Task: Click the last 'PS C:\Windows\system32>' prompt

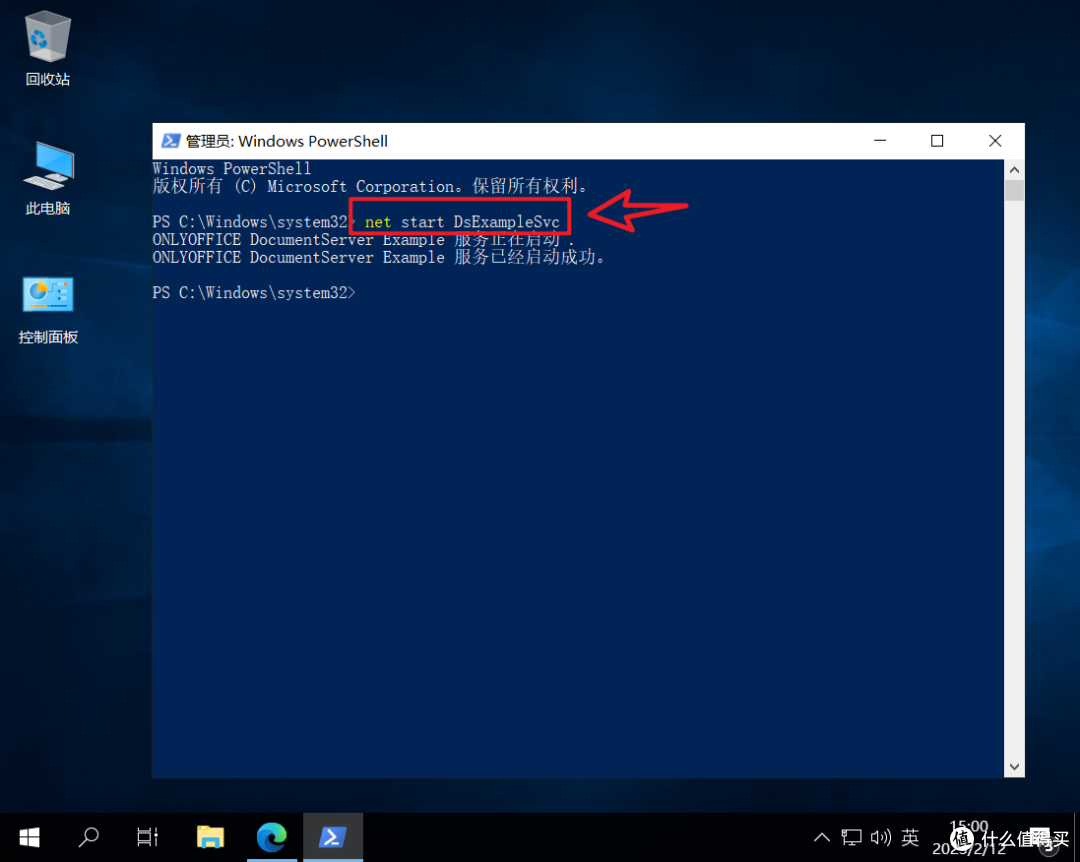Action: click(253, 293)
